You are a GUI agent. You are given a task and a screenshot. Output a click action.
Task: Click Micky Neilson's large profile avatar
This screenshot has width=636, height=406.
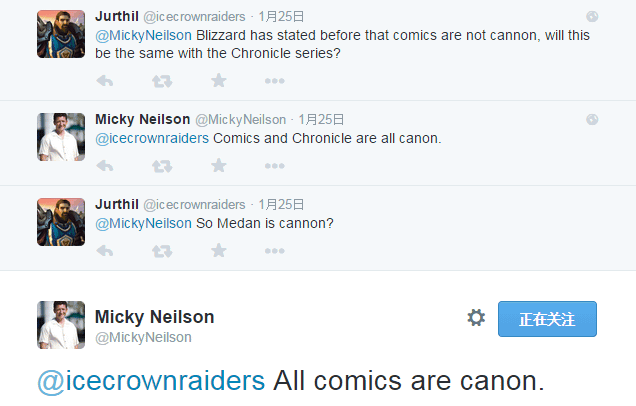pyautogui.click(x=61, y=324)
